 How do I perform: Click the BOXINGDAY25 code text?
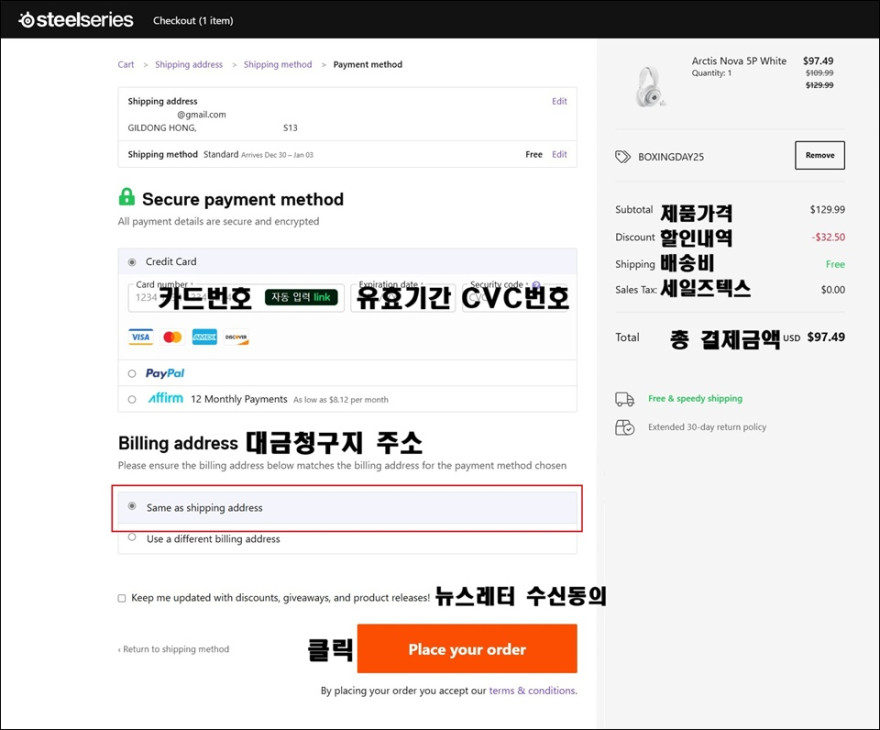pos(671,157)
